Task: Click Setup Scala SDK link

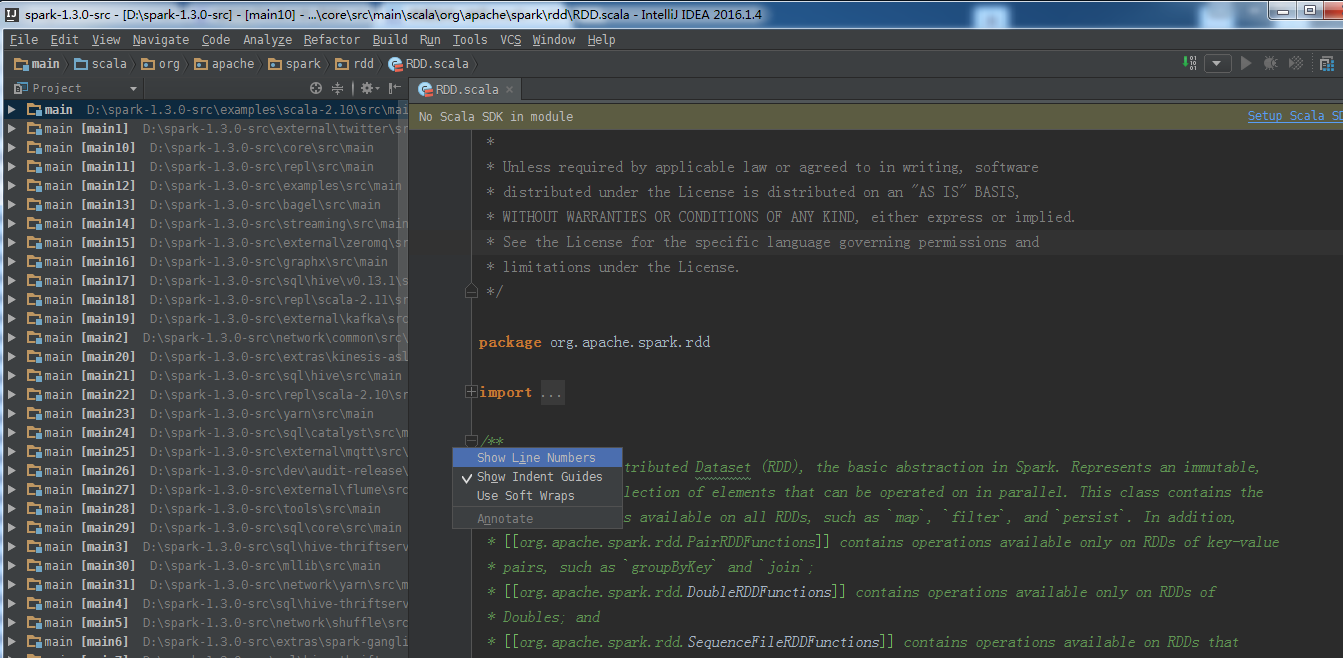Action: 1295,116
